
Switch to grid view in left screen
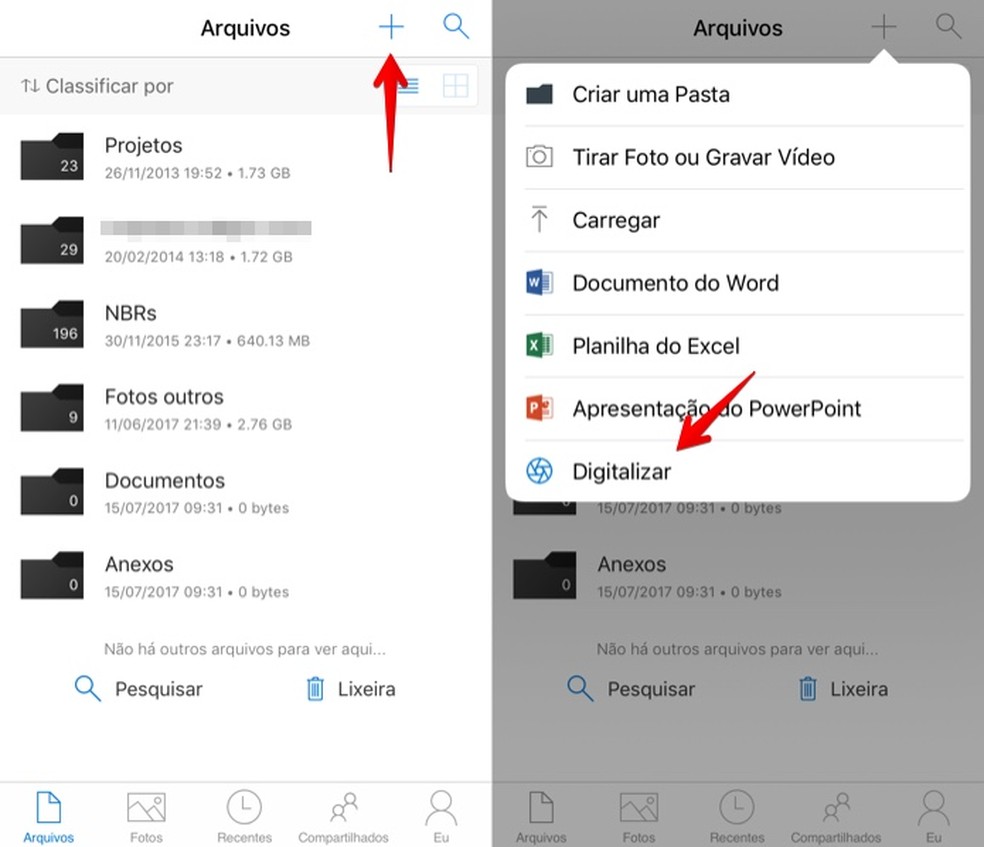pyautogui.click(x=456, y=85)
